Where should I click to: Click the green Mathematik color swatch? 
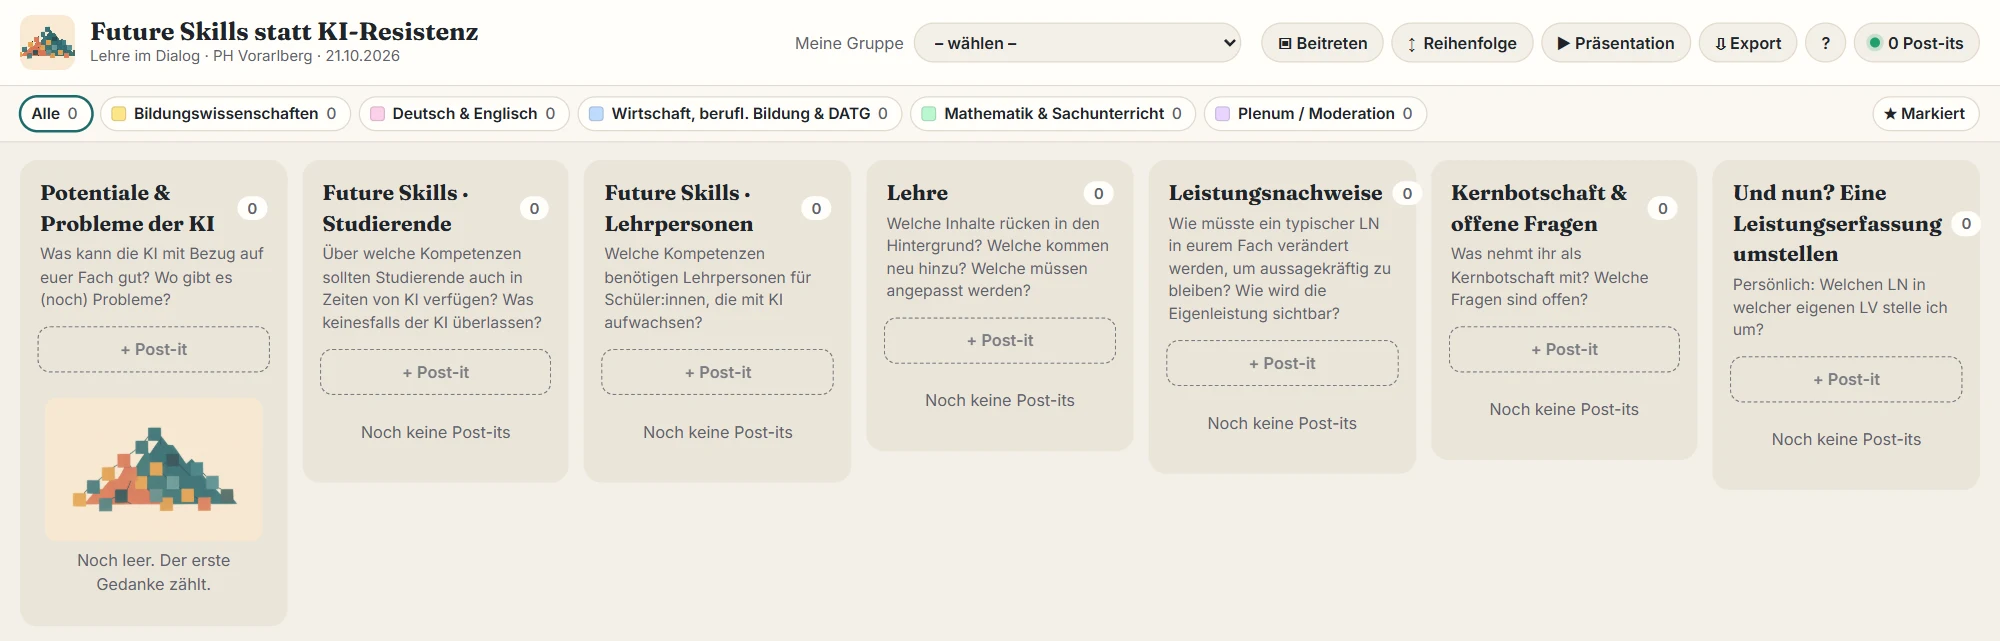tap(929, 114)
